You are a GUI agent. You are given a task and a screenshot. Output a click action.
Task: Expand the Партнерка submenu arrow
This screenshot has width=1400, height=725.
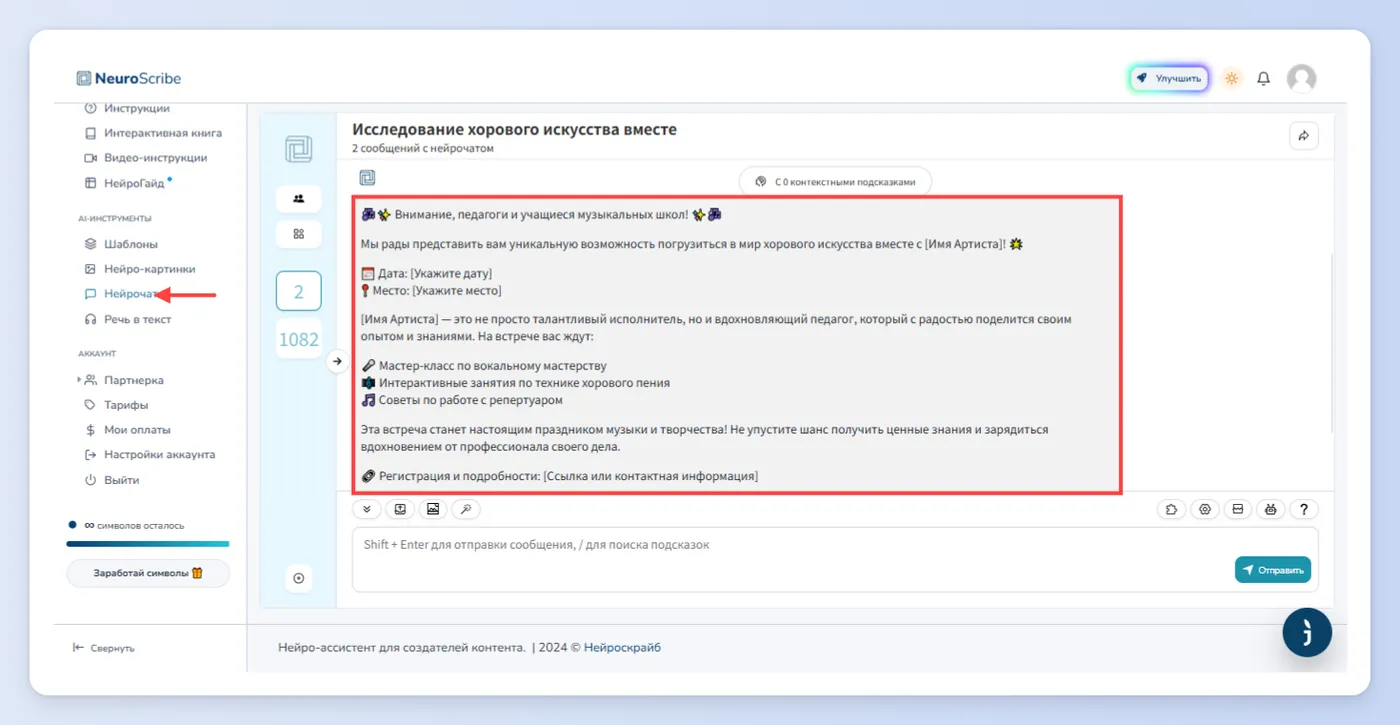79,380
